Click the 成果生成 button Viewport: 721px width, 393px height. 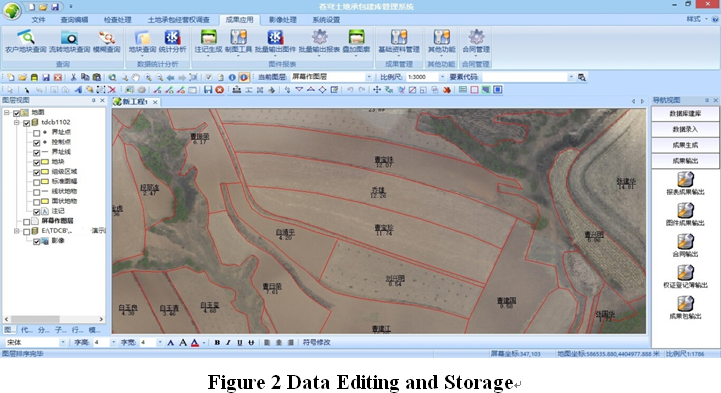tap(685, 145)
